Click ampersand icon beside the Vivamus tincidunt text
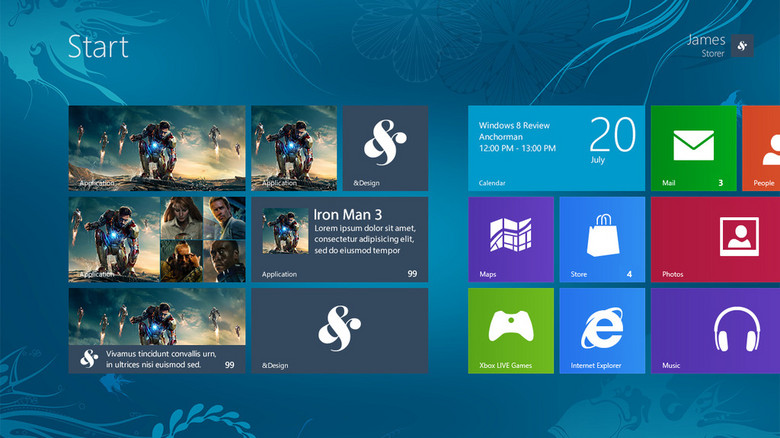The image size is (780, 438). (89, 358)
